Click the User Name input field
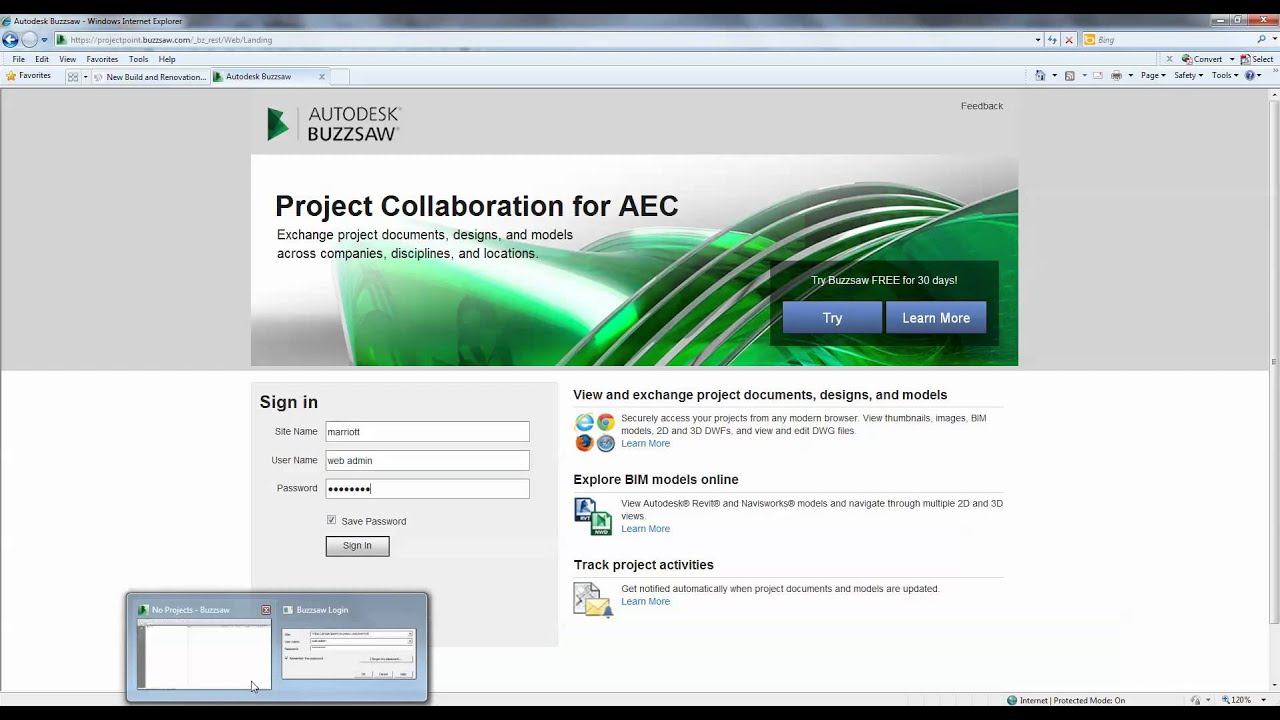 pos(427,461)
